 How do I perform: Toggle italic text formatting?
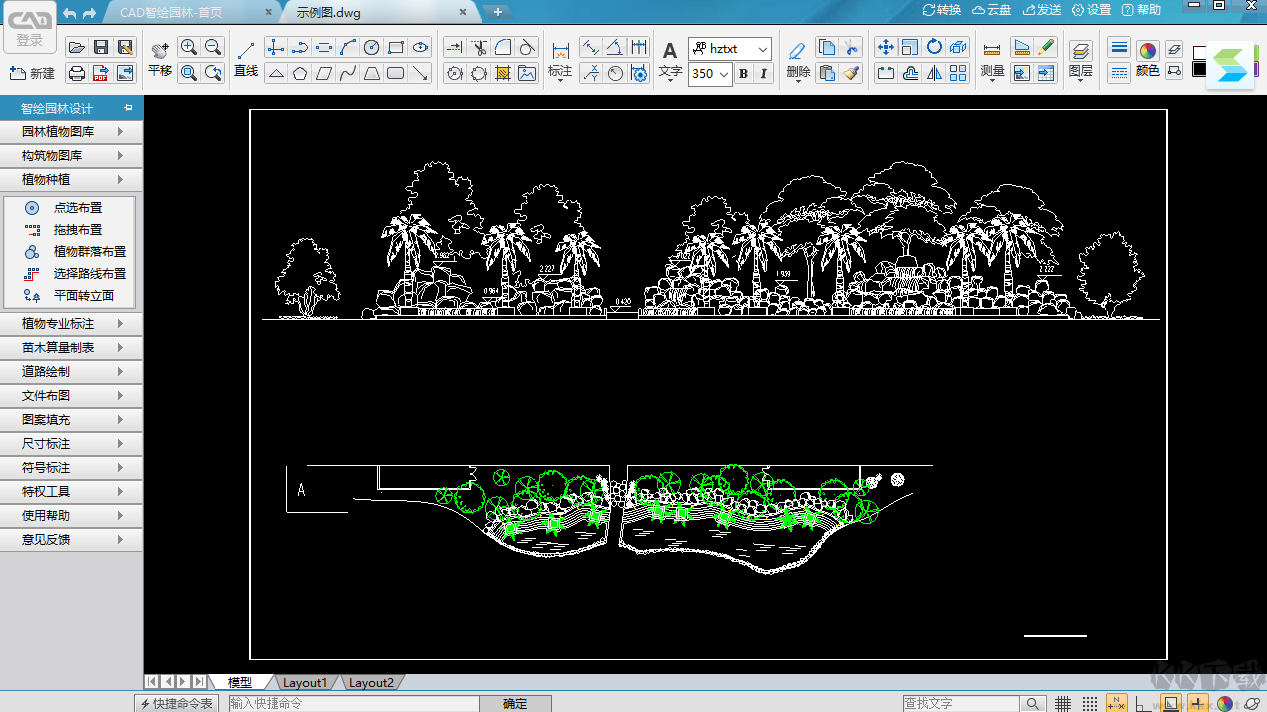pyautogui.click(x=764, y=74)
